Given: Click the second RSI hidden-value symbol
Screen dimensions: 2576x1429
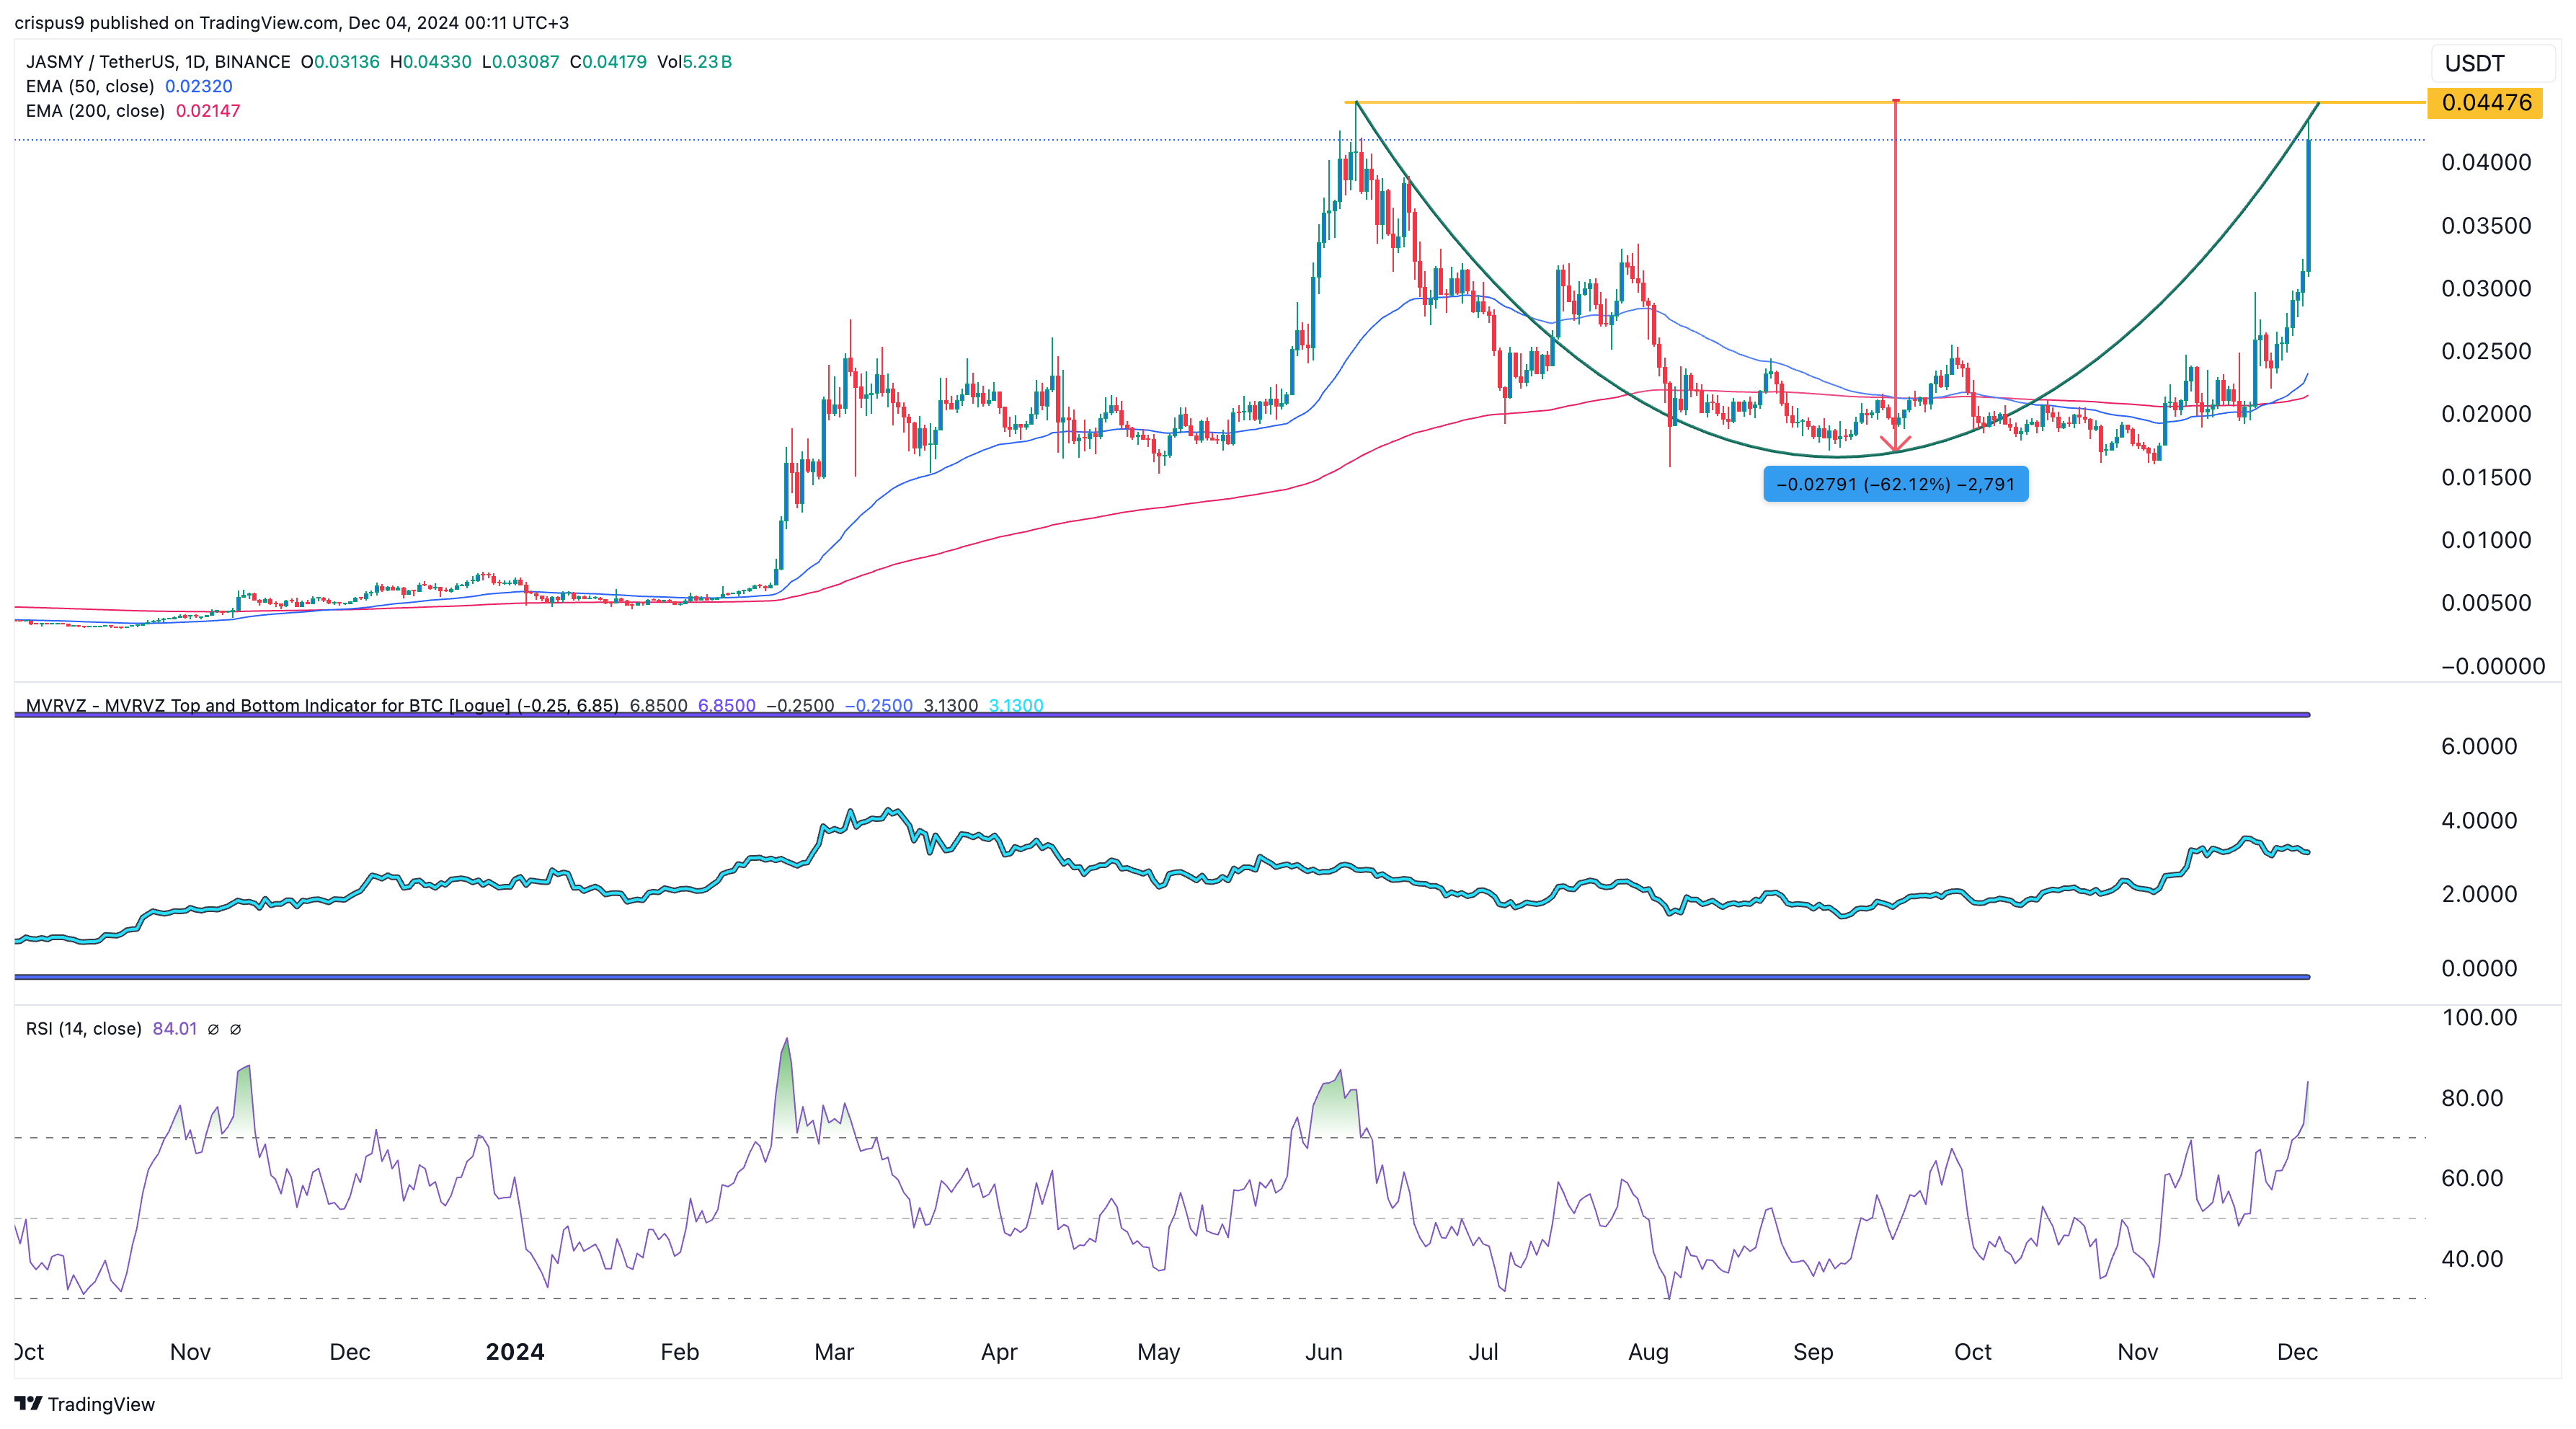Looking at the screenshot, I should [x=236, y=1029].
